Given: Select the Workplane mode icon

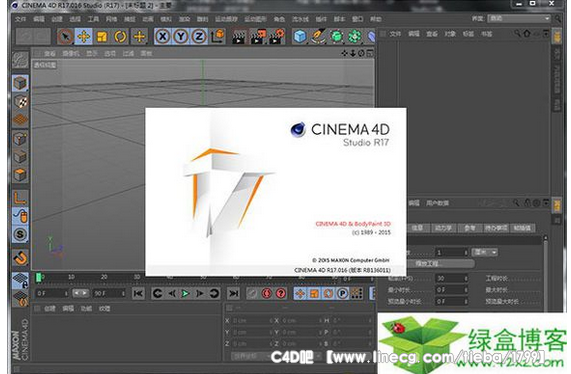Looking at the screenshot, I should click(20, 120).
